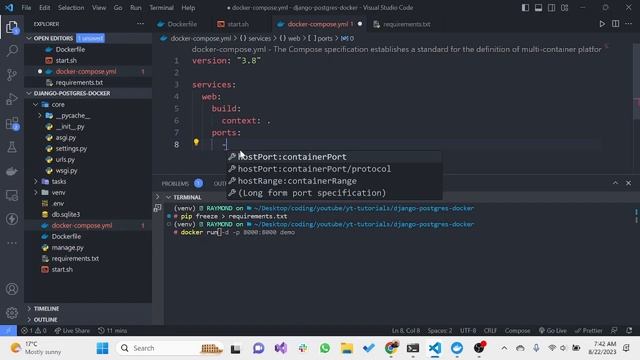Toggle secondary side bar layout icon
The height and width of the screenshot is (360, 640).
(x=551, y=8)
